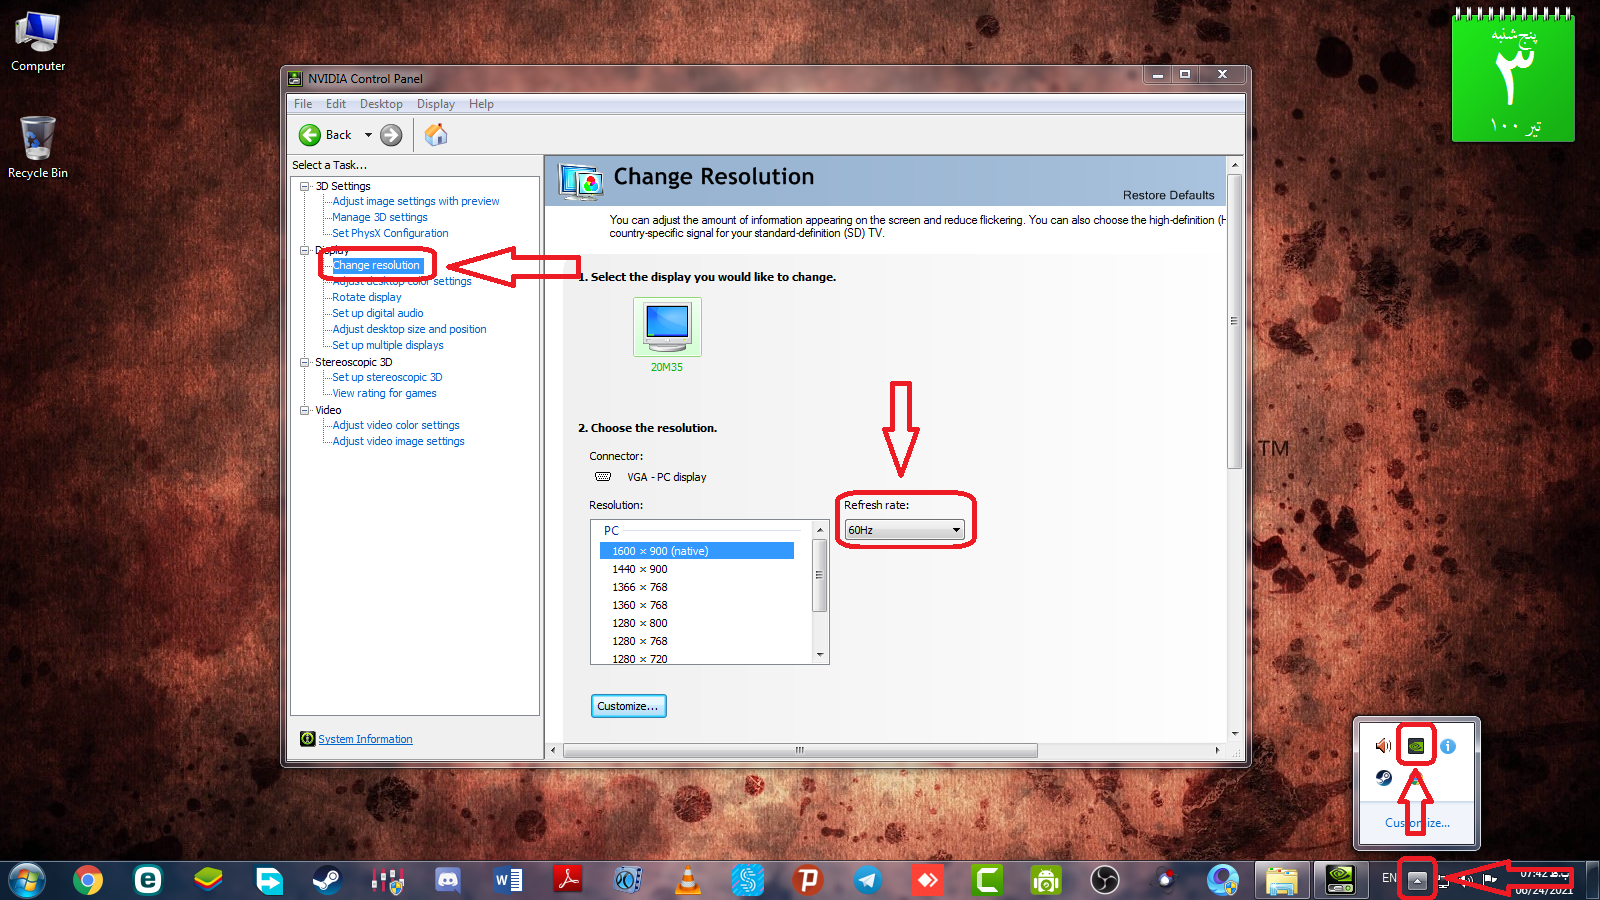1600x900 pixels.
Task: Click the horizontal scrollbar of the settings pane
Action: pos(800,750)
